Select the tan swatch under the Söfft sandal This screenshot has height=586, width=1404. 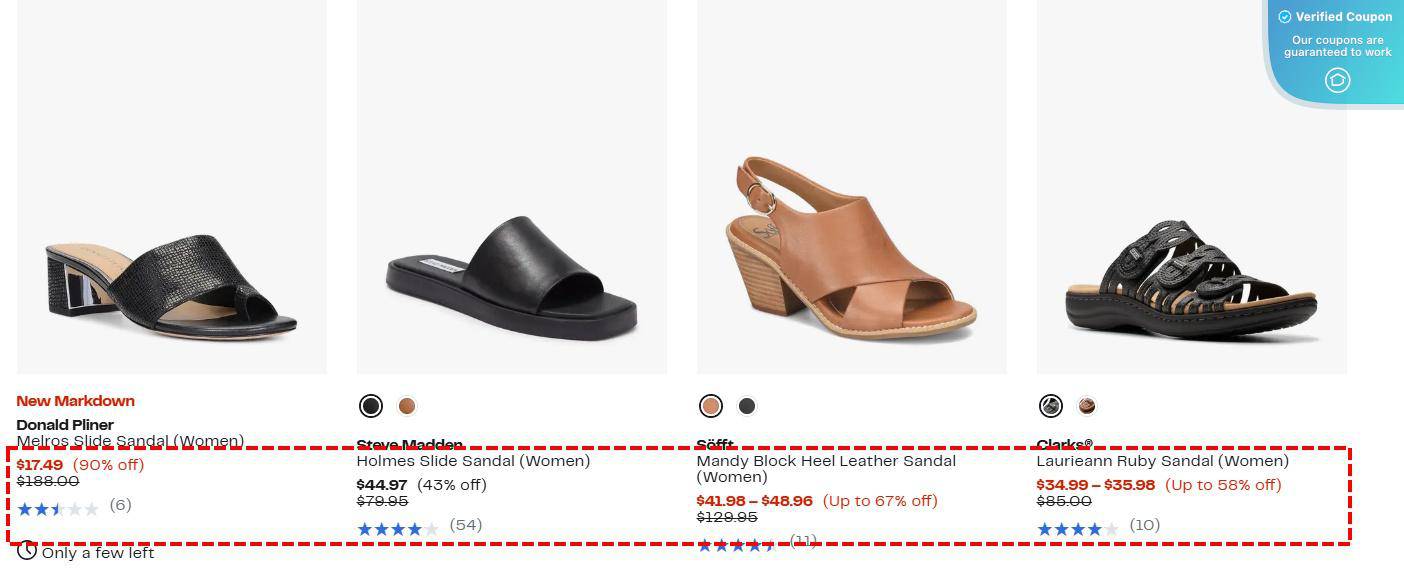[711, 406]
